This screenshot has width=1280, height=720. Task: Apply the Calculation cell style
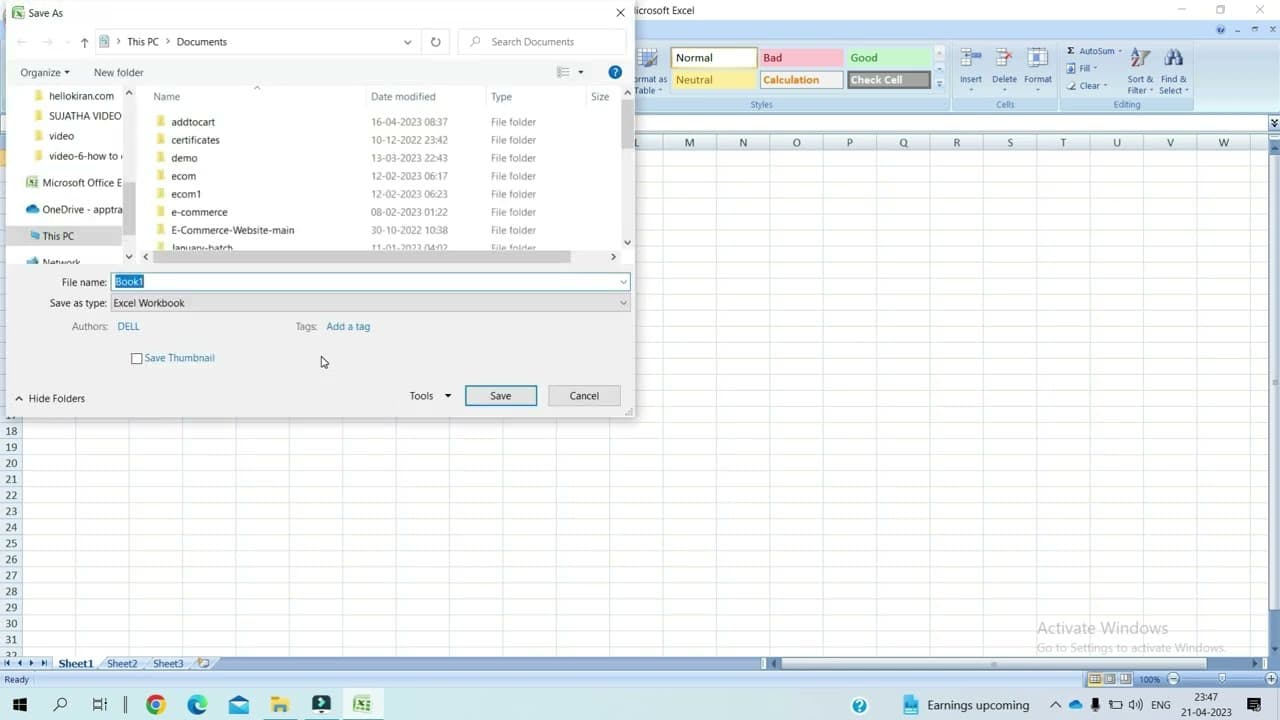[x=801, y=80]
